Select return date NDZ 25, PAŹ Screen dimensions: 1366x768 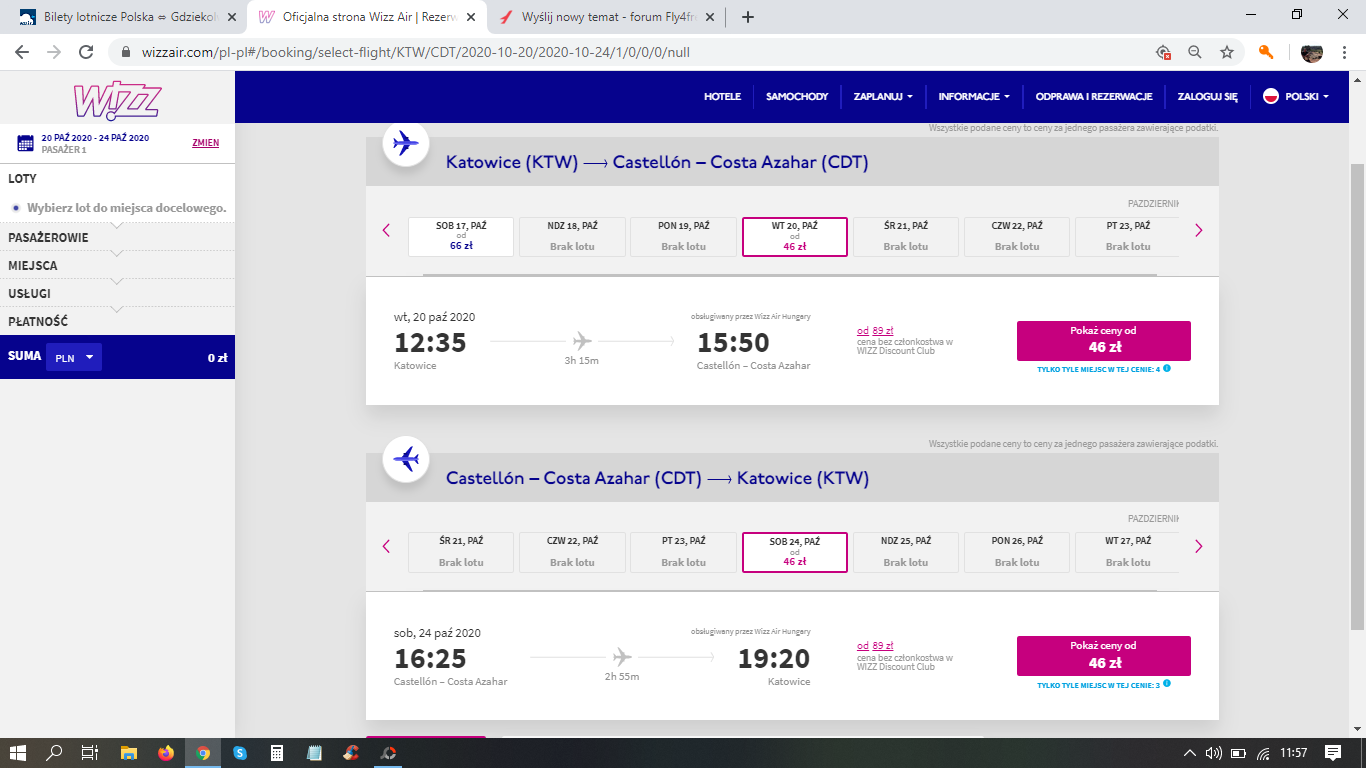[x=906, y=552]
